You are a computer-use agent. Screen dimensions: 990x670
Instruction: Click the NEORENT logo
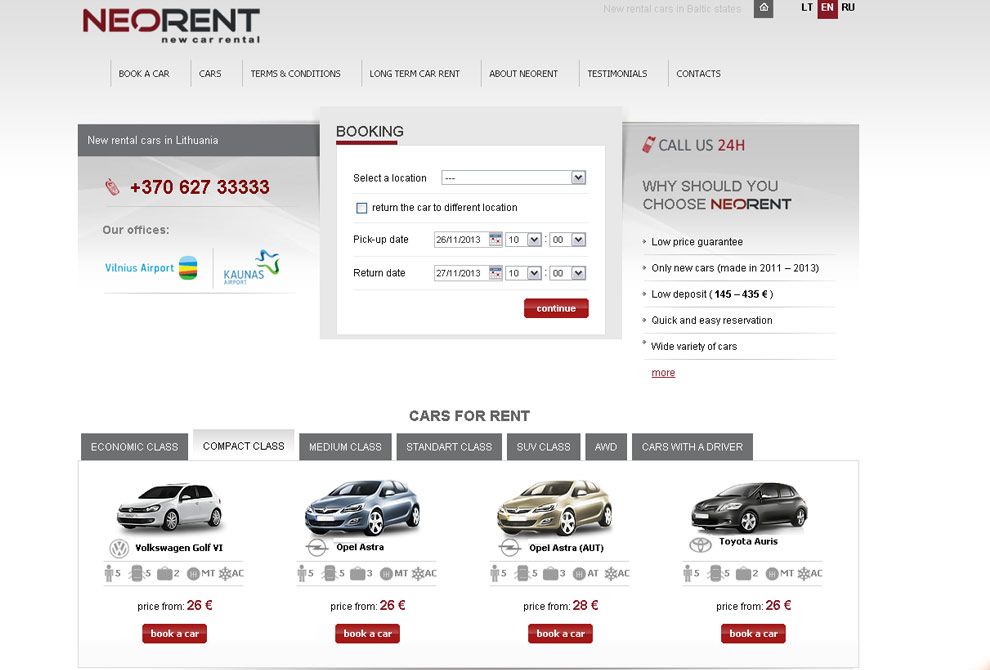(171, 25)
